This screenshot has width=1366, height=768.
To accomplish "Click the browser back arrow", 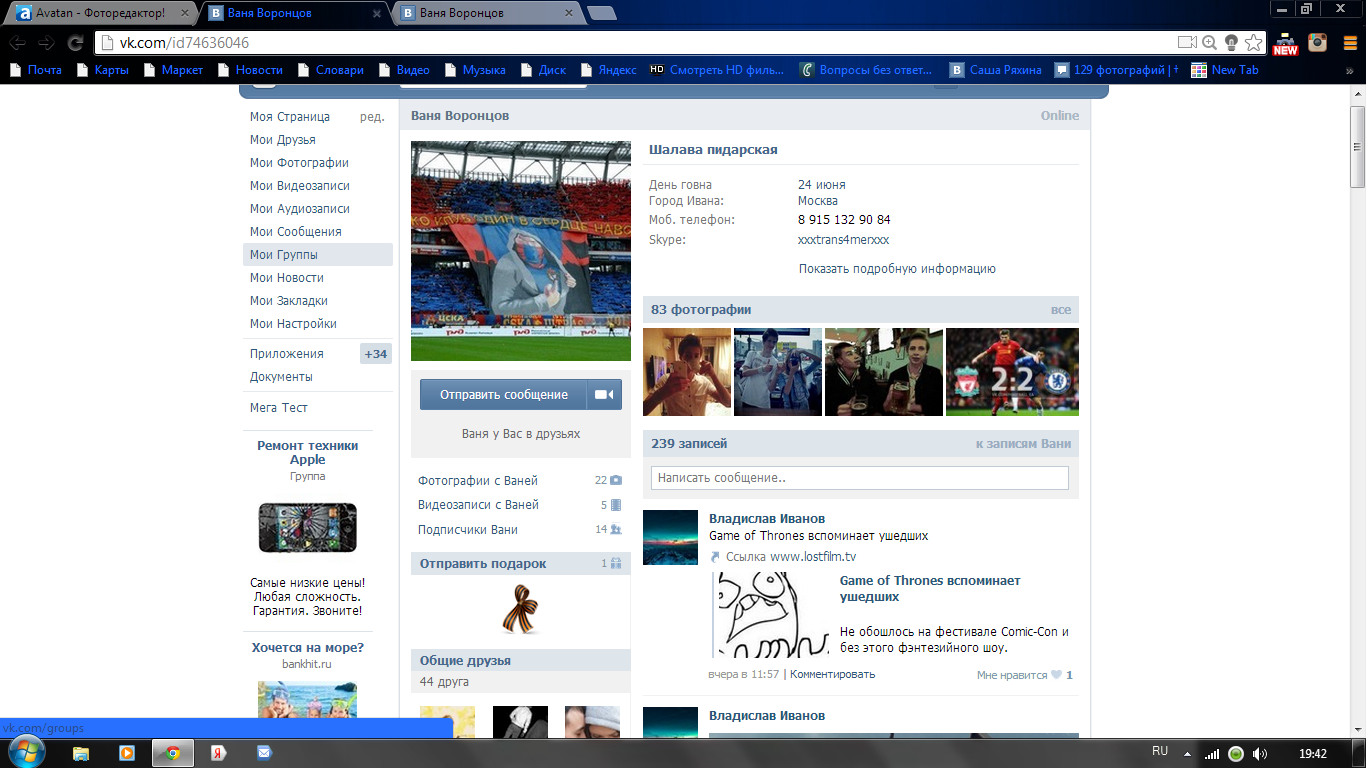I will point(18,43).
